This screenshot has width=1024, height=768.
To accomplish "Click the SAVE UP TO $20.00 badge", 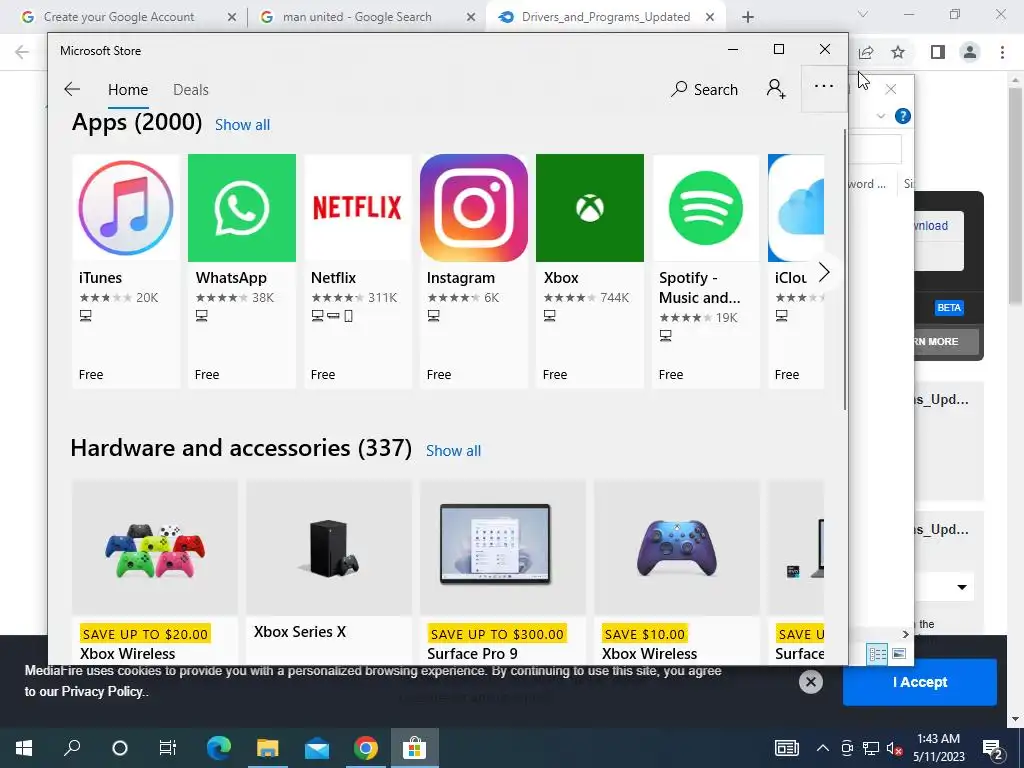I will point(145,634).
